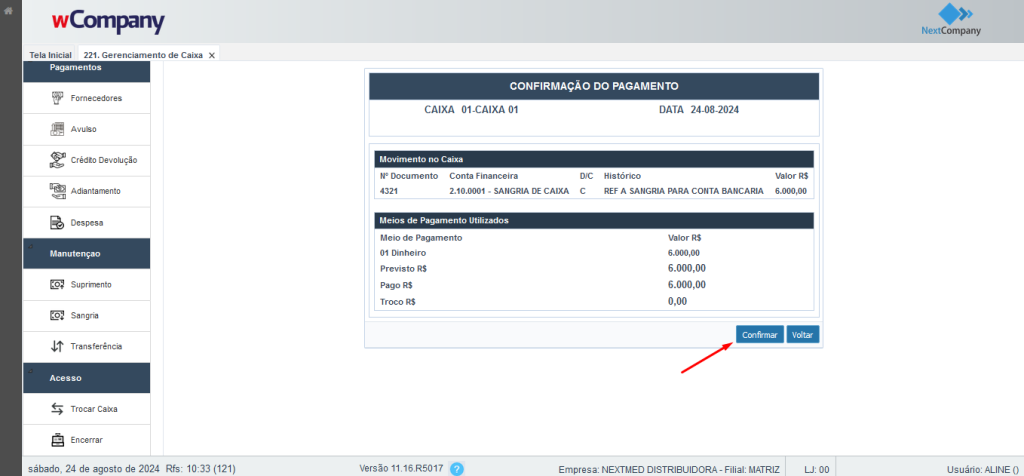Collapse the Manutenção section header
Image resolution: width=1024 pixels, height=476 pixels.
(75, 253)
